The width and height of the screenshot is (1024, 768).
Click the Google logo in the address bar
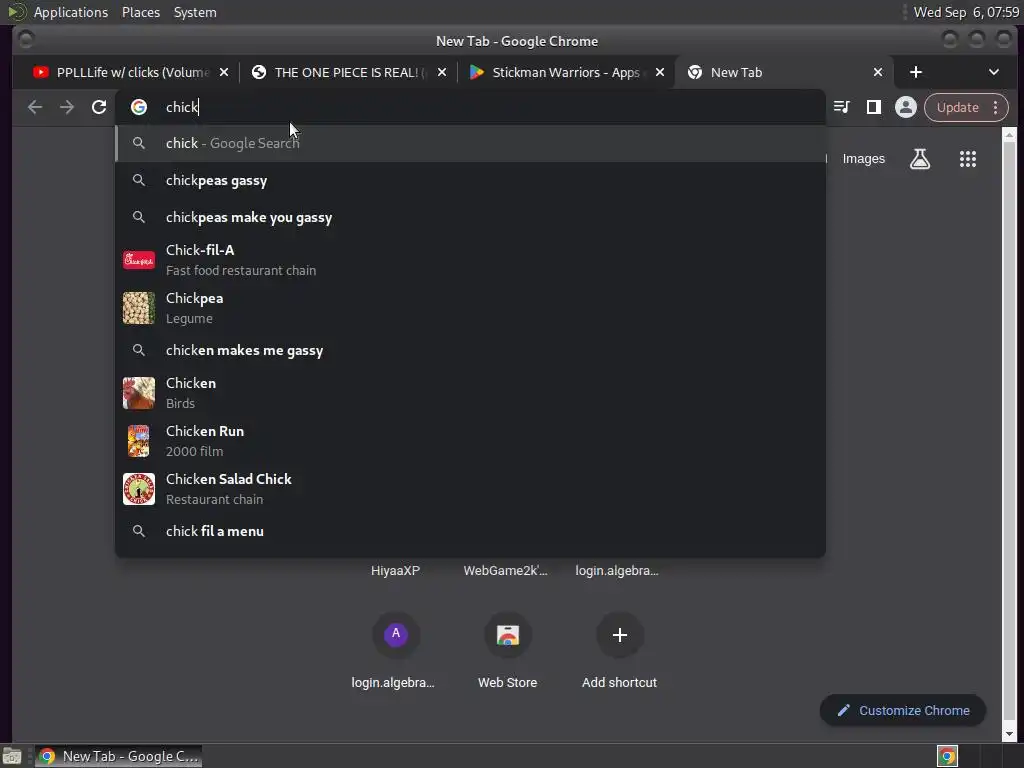(x=138, y=107)
